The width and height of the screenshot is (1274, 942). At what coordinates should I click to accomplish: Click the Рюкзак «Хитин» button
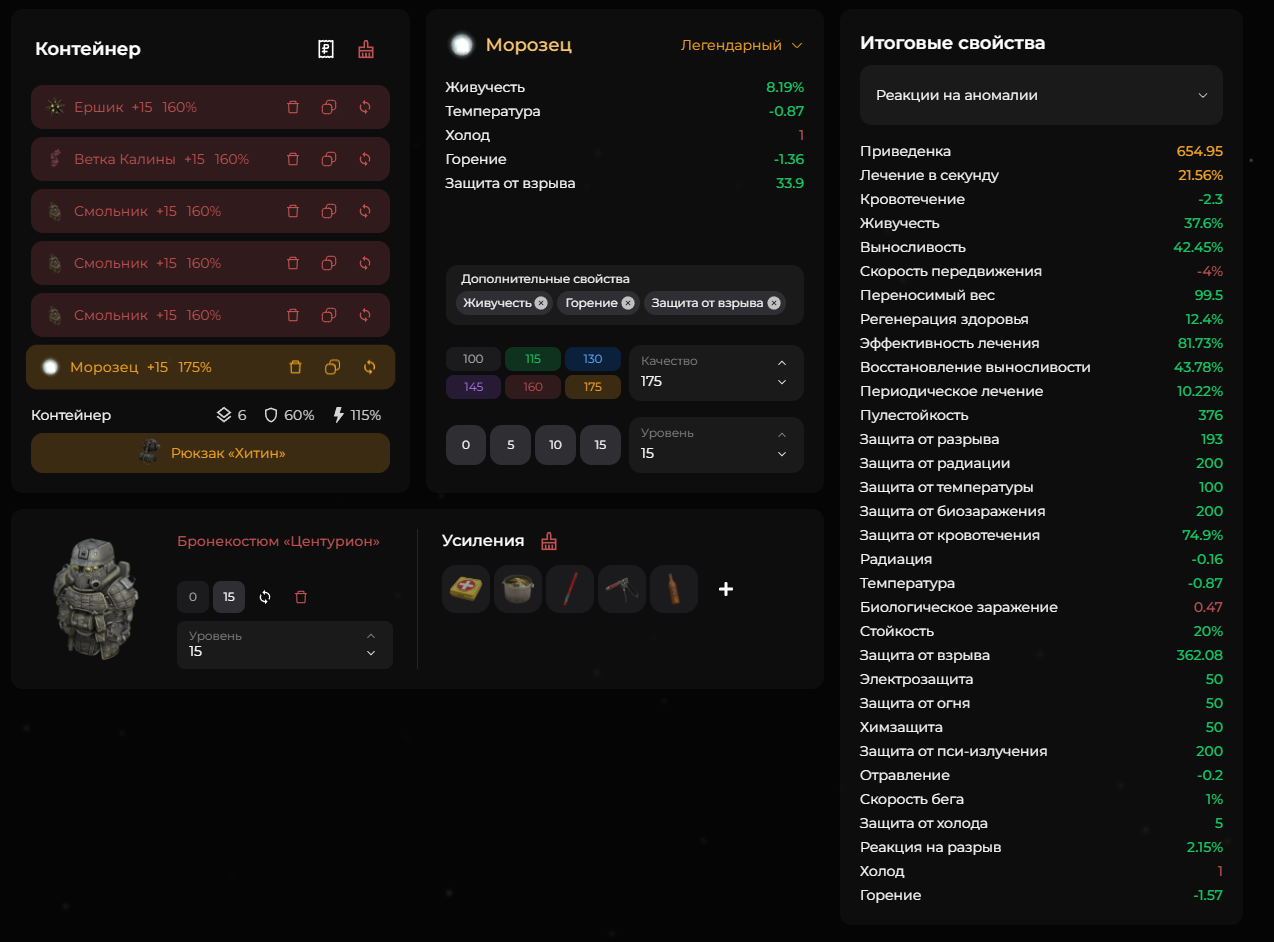point(210,453)
